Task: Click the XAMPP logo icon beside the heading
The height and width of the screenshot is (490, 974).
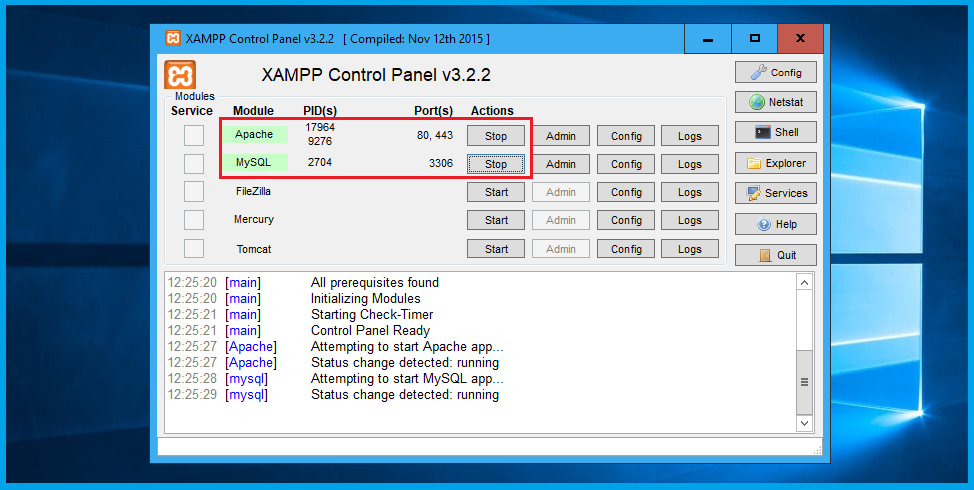Action: (180, 76)
